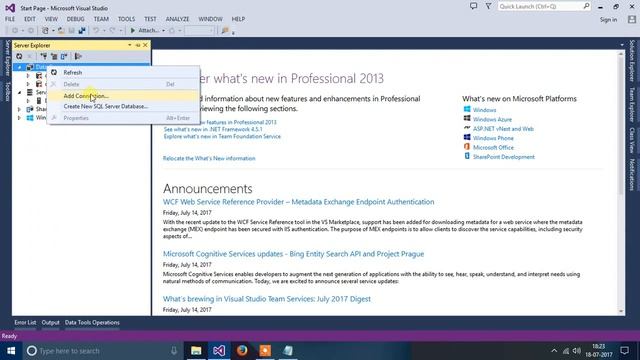Open the Attach button dropdown arrow
The width and height of the screenshot is (640, 360).
(163, 31)
